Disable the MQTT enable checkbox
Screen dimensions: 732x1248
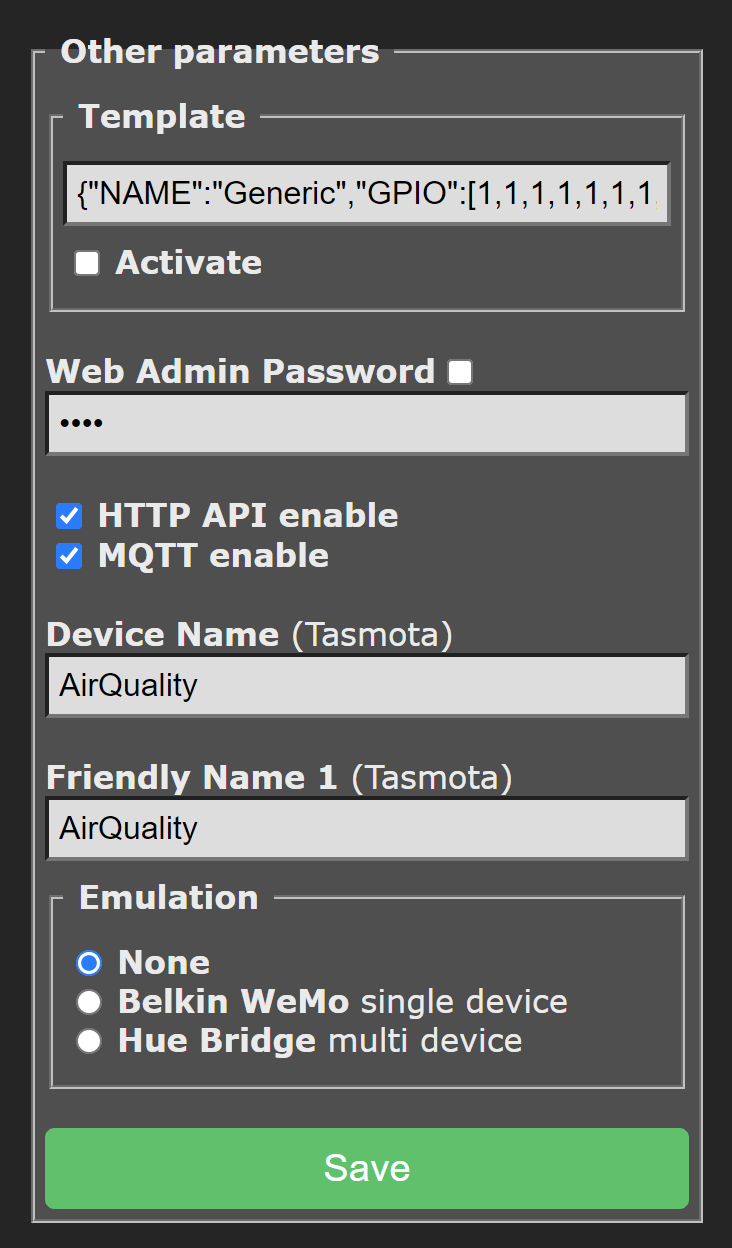point(69,556)
